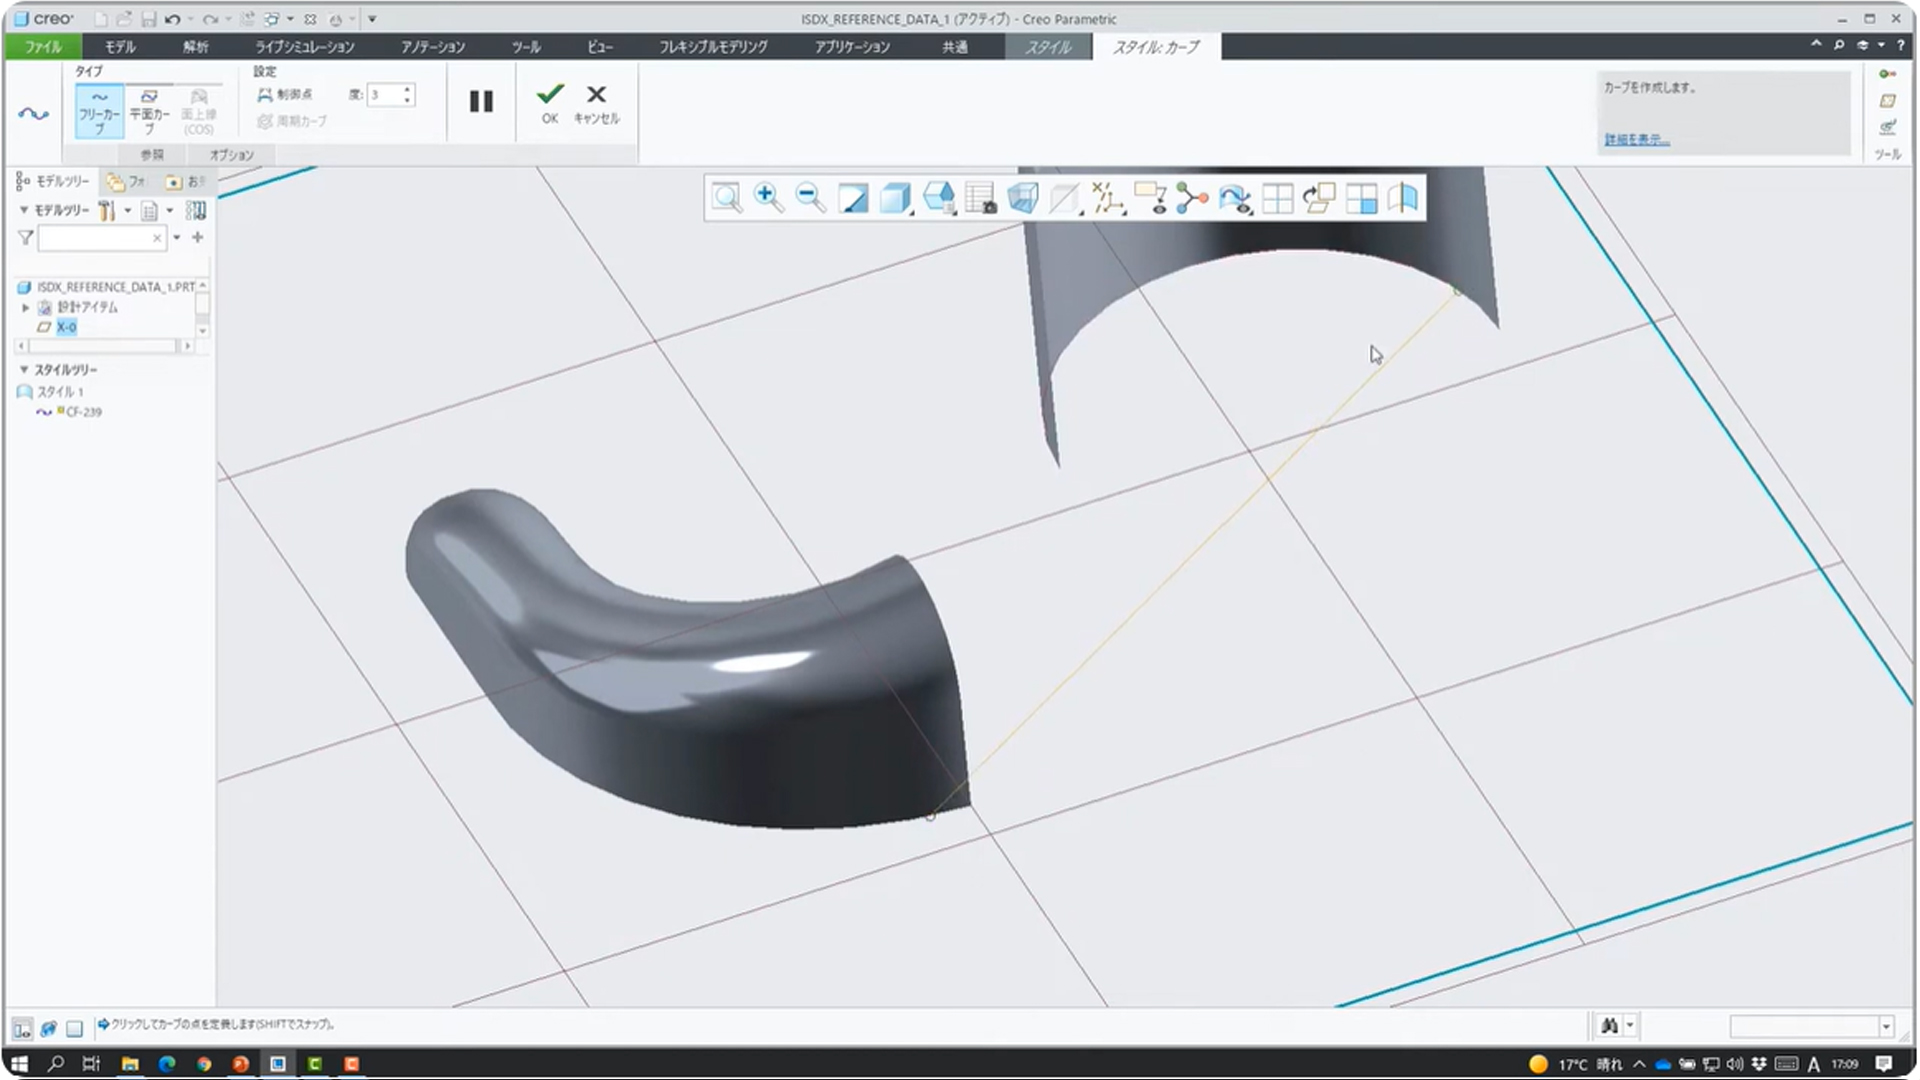The width and height of the screenshot is (1920, 1080).
Task: Toggle datum display filters icon
Action: click(1107, 198)
